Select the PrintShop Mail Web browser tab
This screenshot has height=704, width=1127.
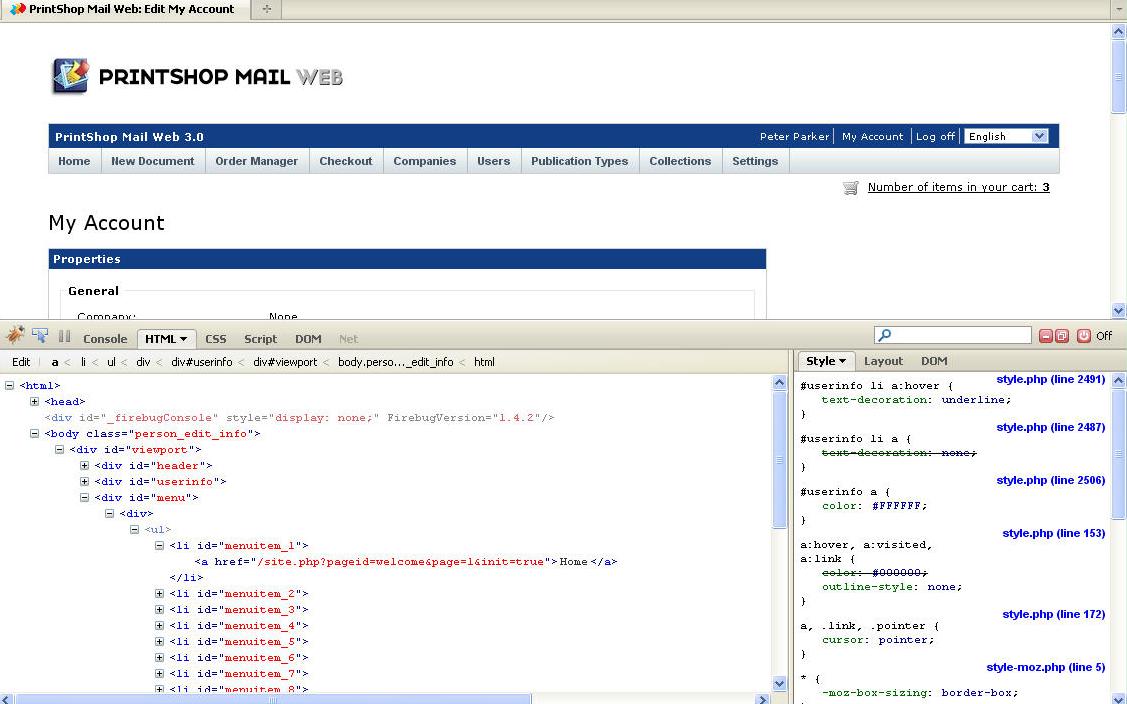coord(125,9)
